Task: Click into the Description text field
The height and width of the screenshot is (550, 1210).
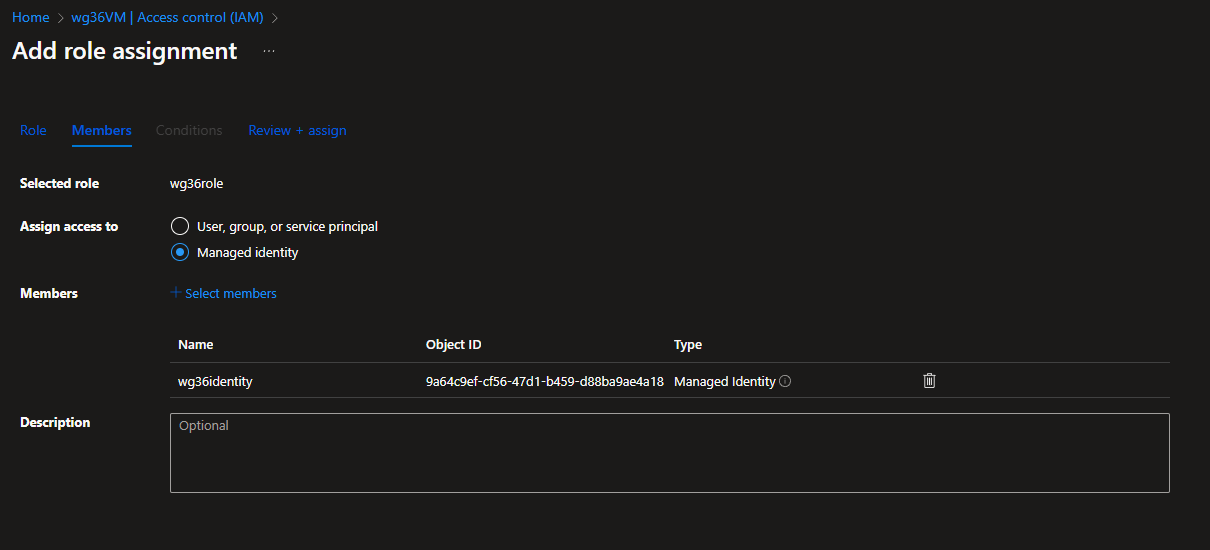Action: pyautogui.click(x=669, y=453)
